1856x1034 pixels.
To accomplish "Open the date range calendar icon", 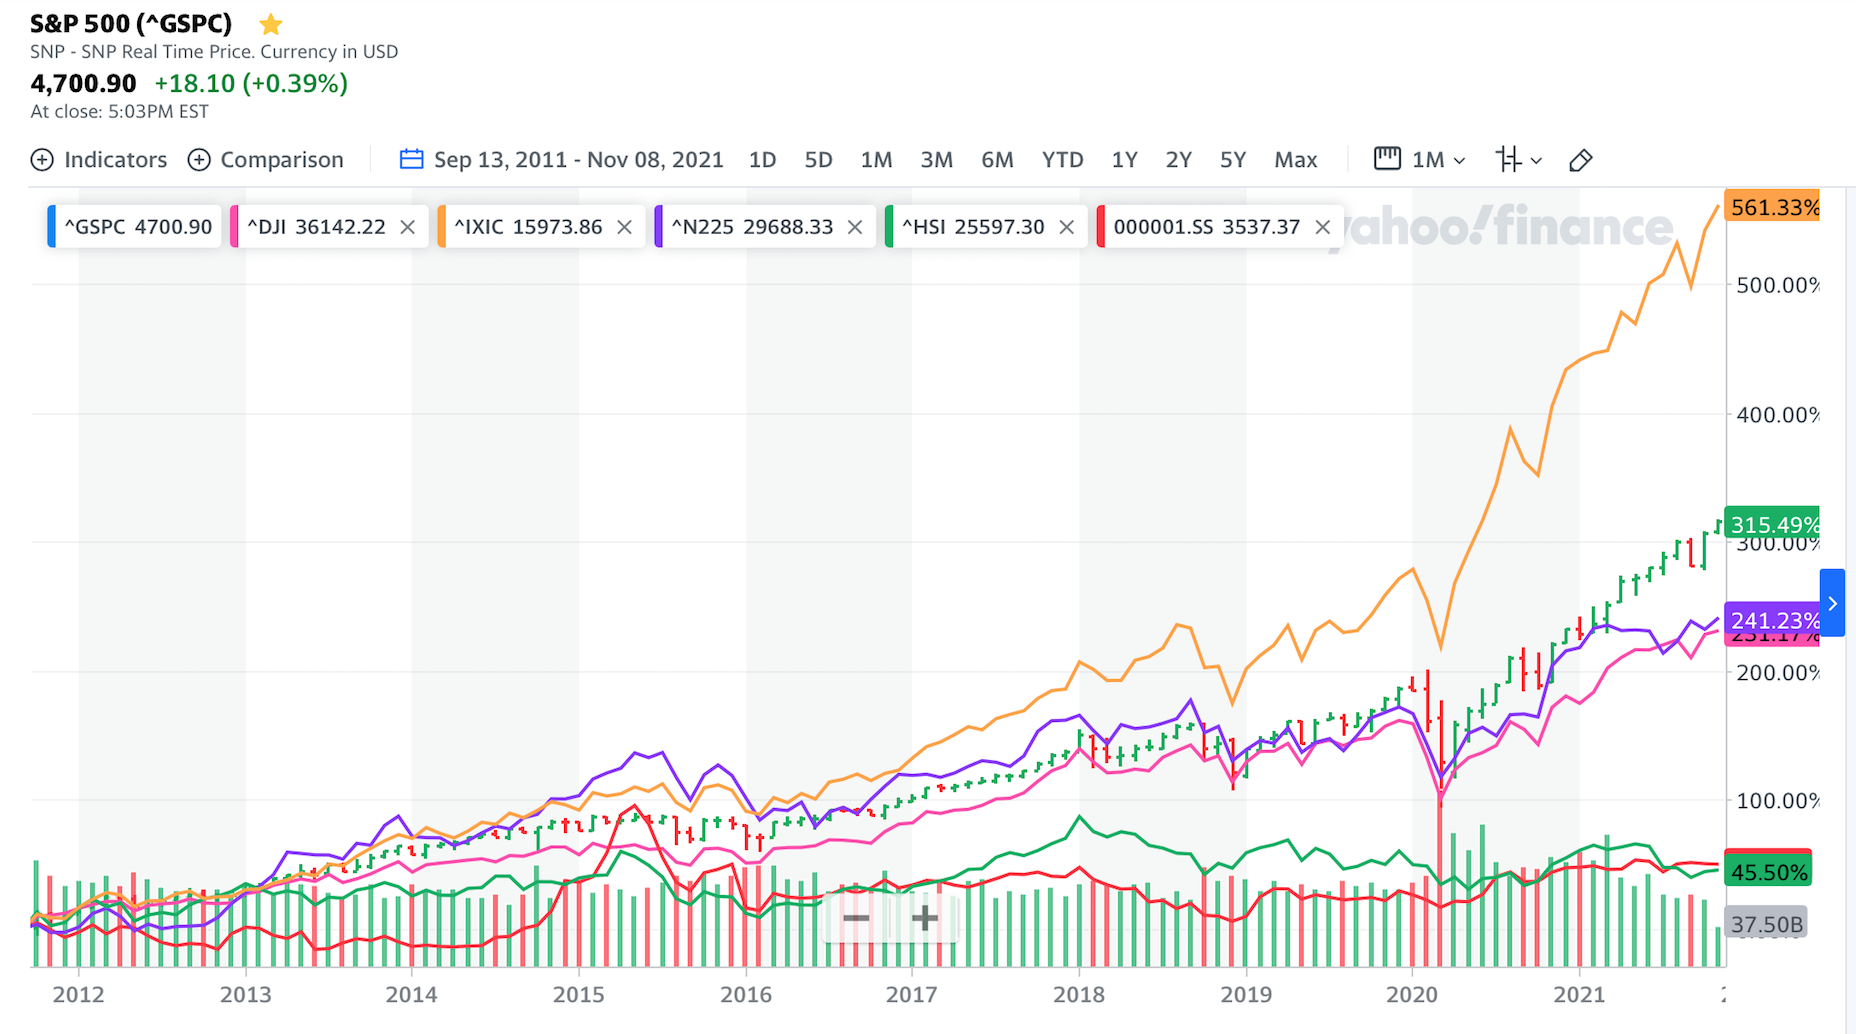I will (411, 159).
